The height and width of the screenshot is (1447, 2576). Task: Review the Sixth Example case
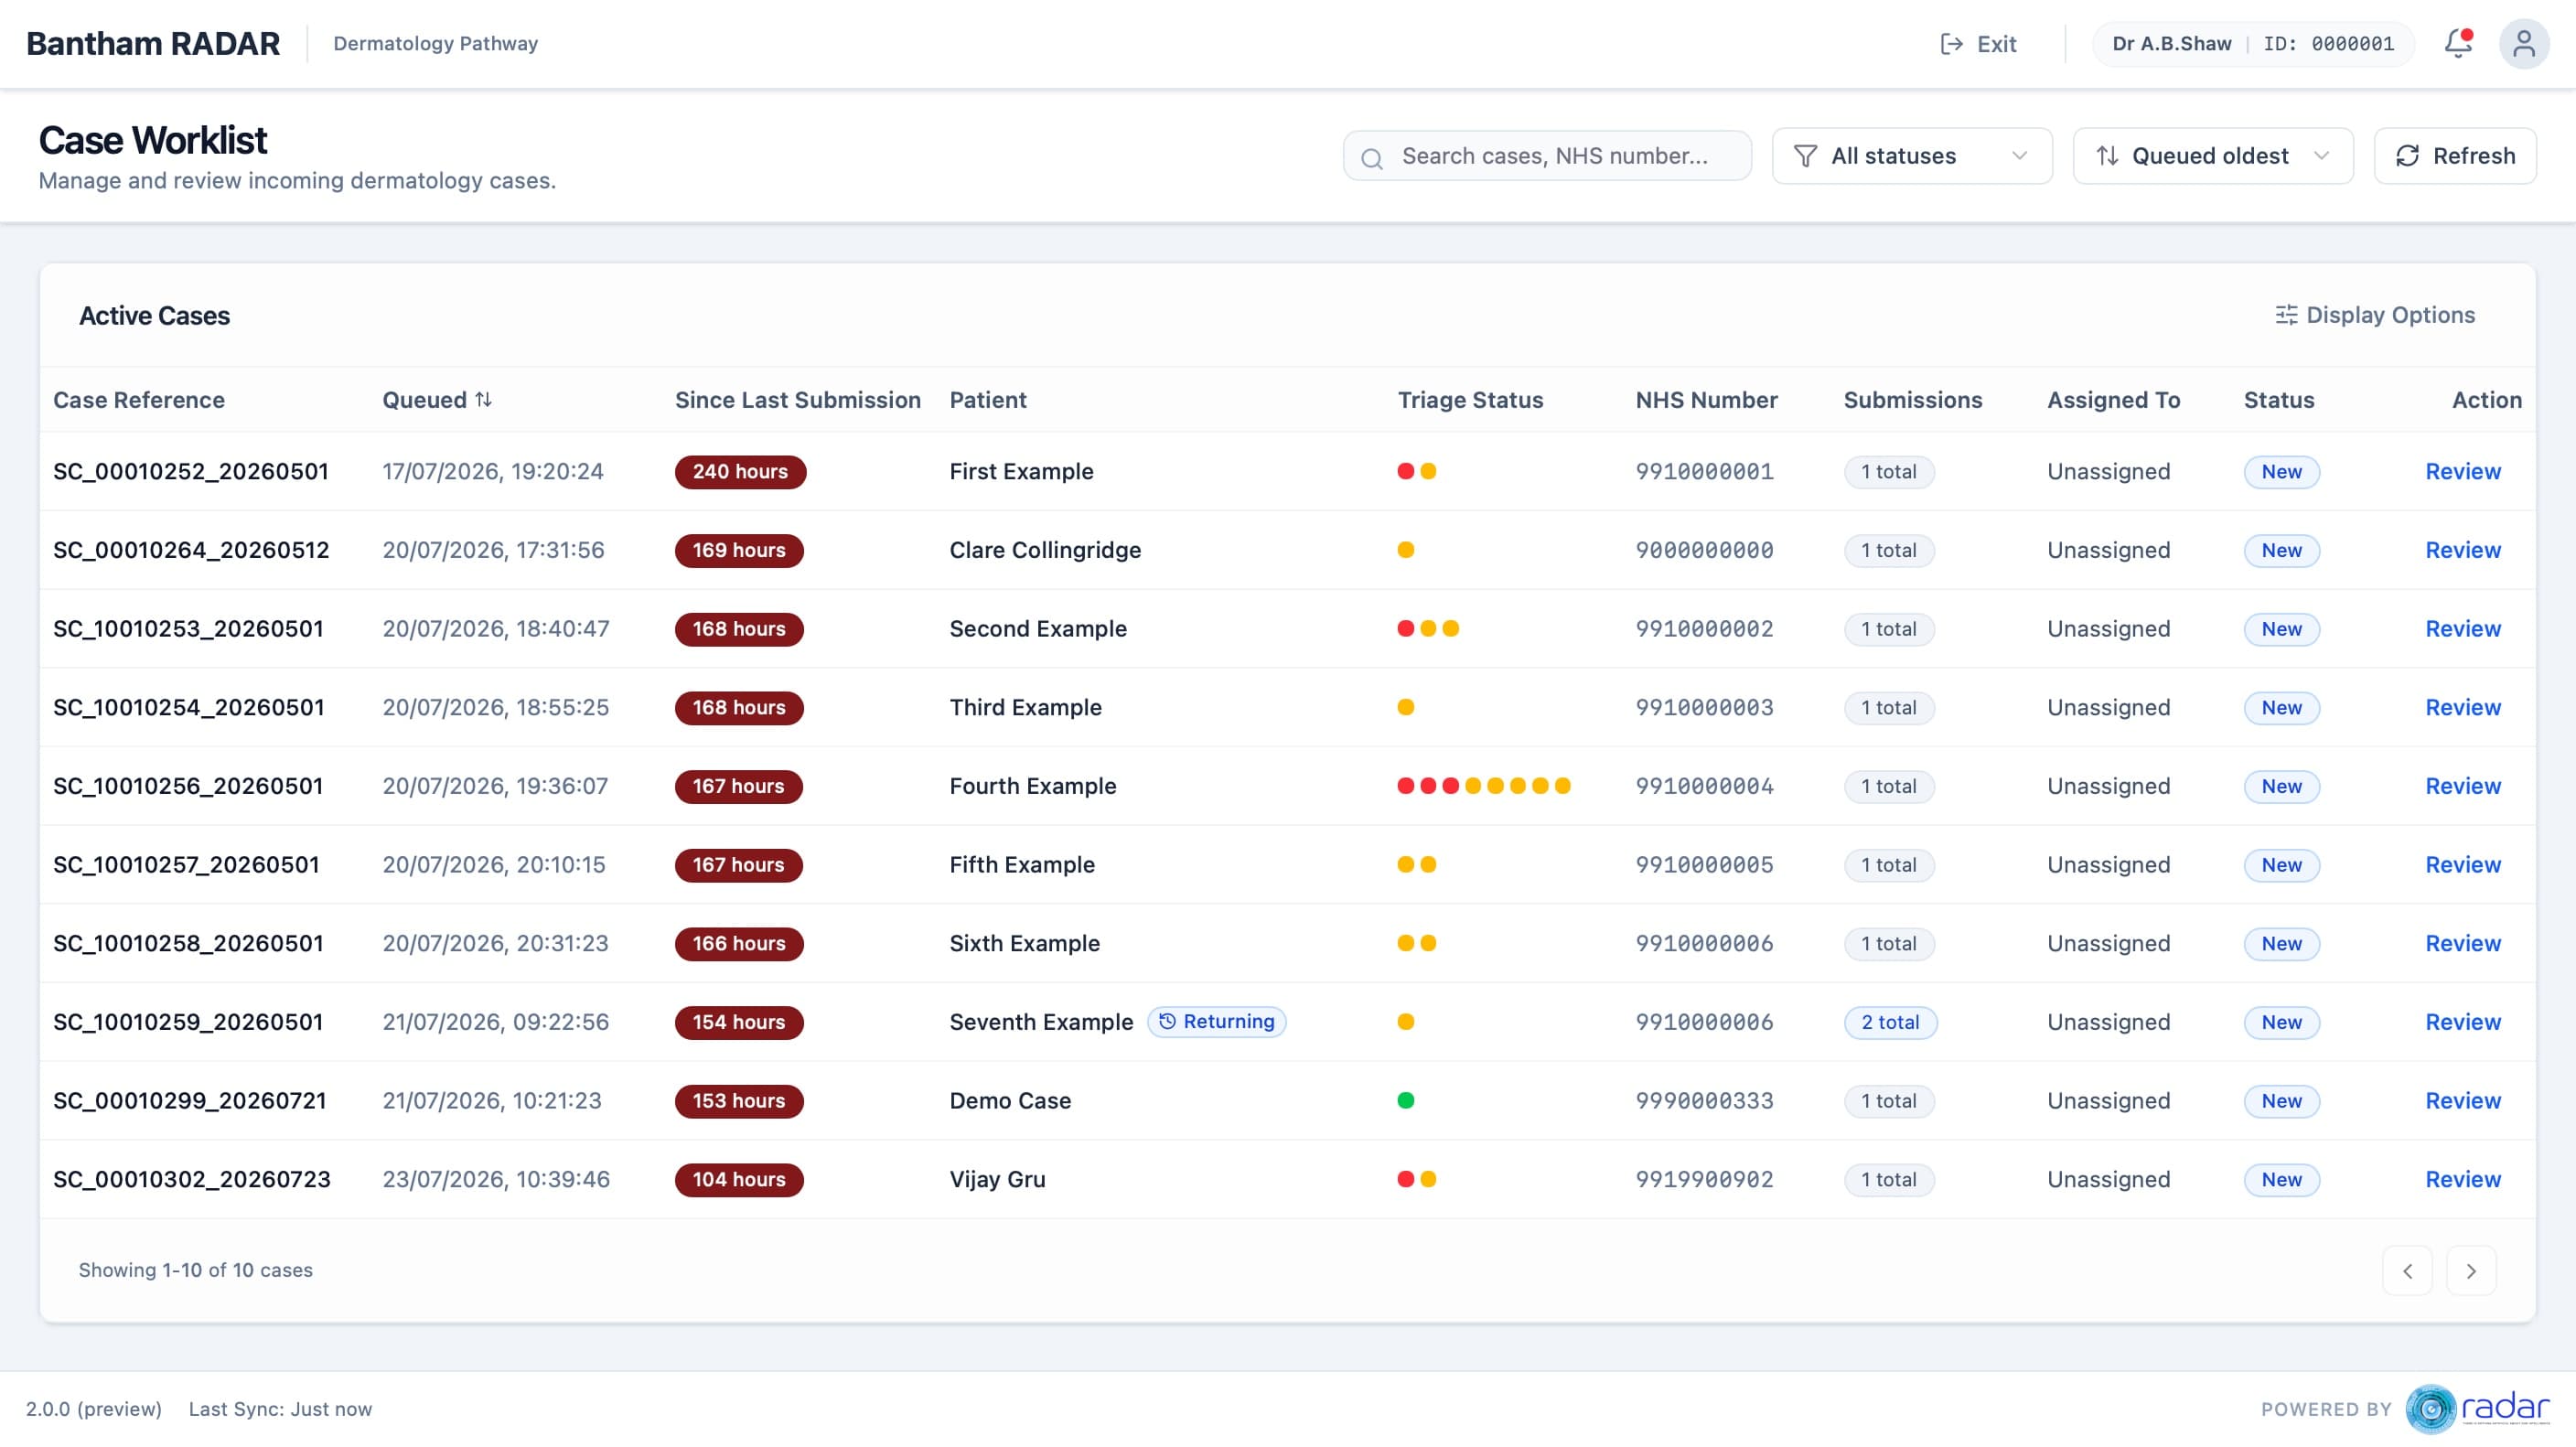(2463, 944)
